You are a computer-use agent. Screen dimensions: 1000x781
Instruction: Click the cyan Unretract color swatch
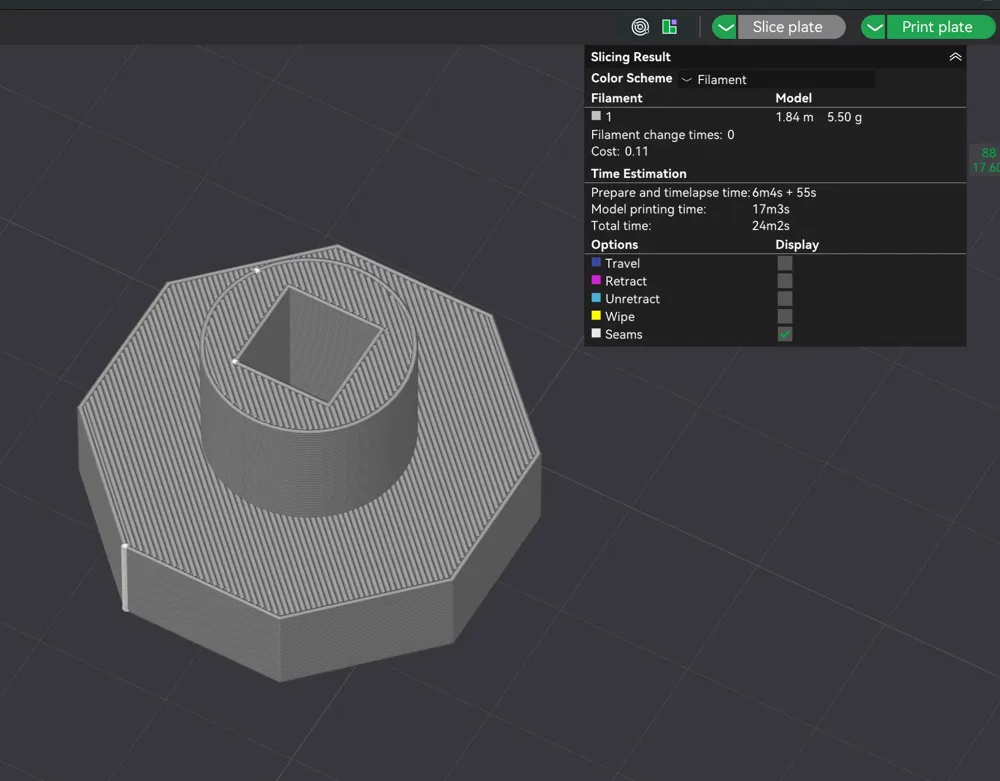coord(596,298)
